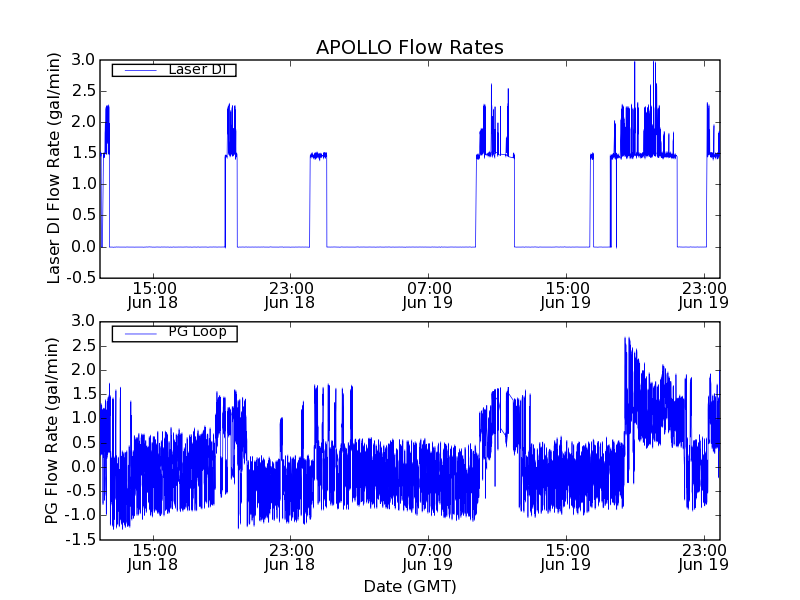Click 07:00 Jun 19 tick on PG Loop chart
The height and width of the screenshot is (600, 800).
429,556
